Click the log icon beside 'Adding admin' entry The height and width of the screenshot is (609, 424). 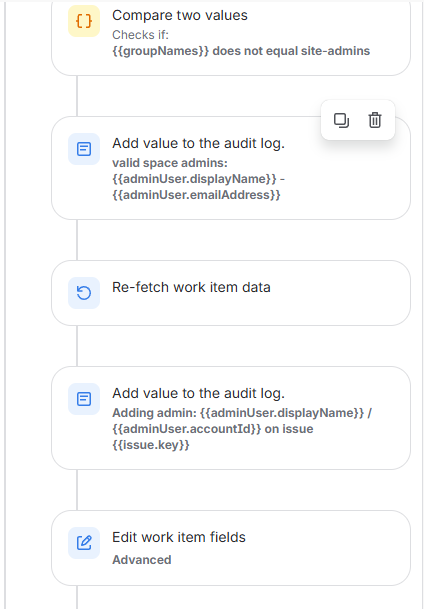pos(84,399)
